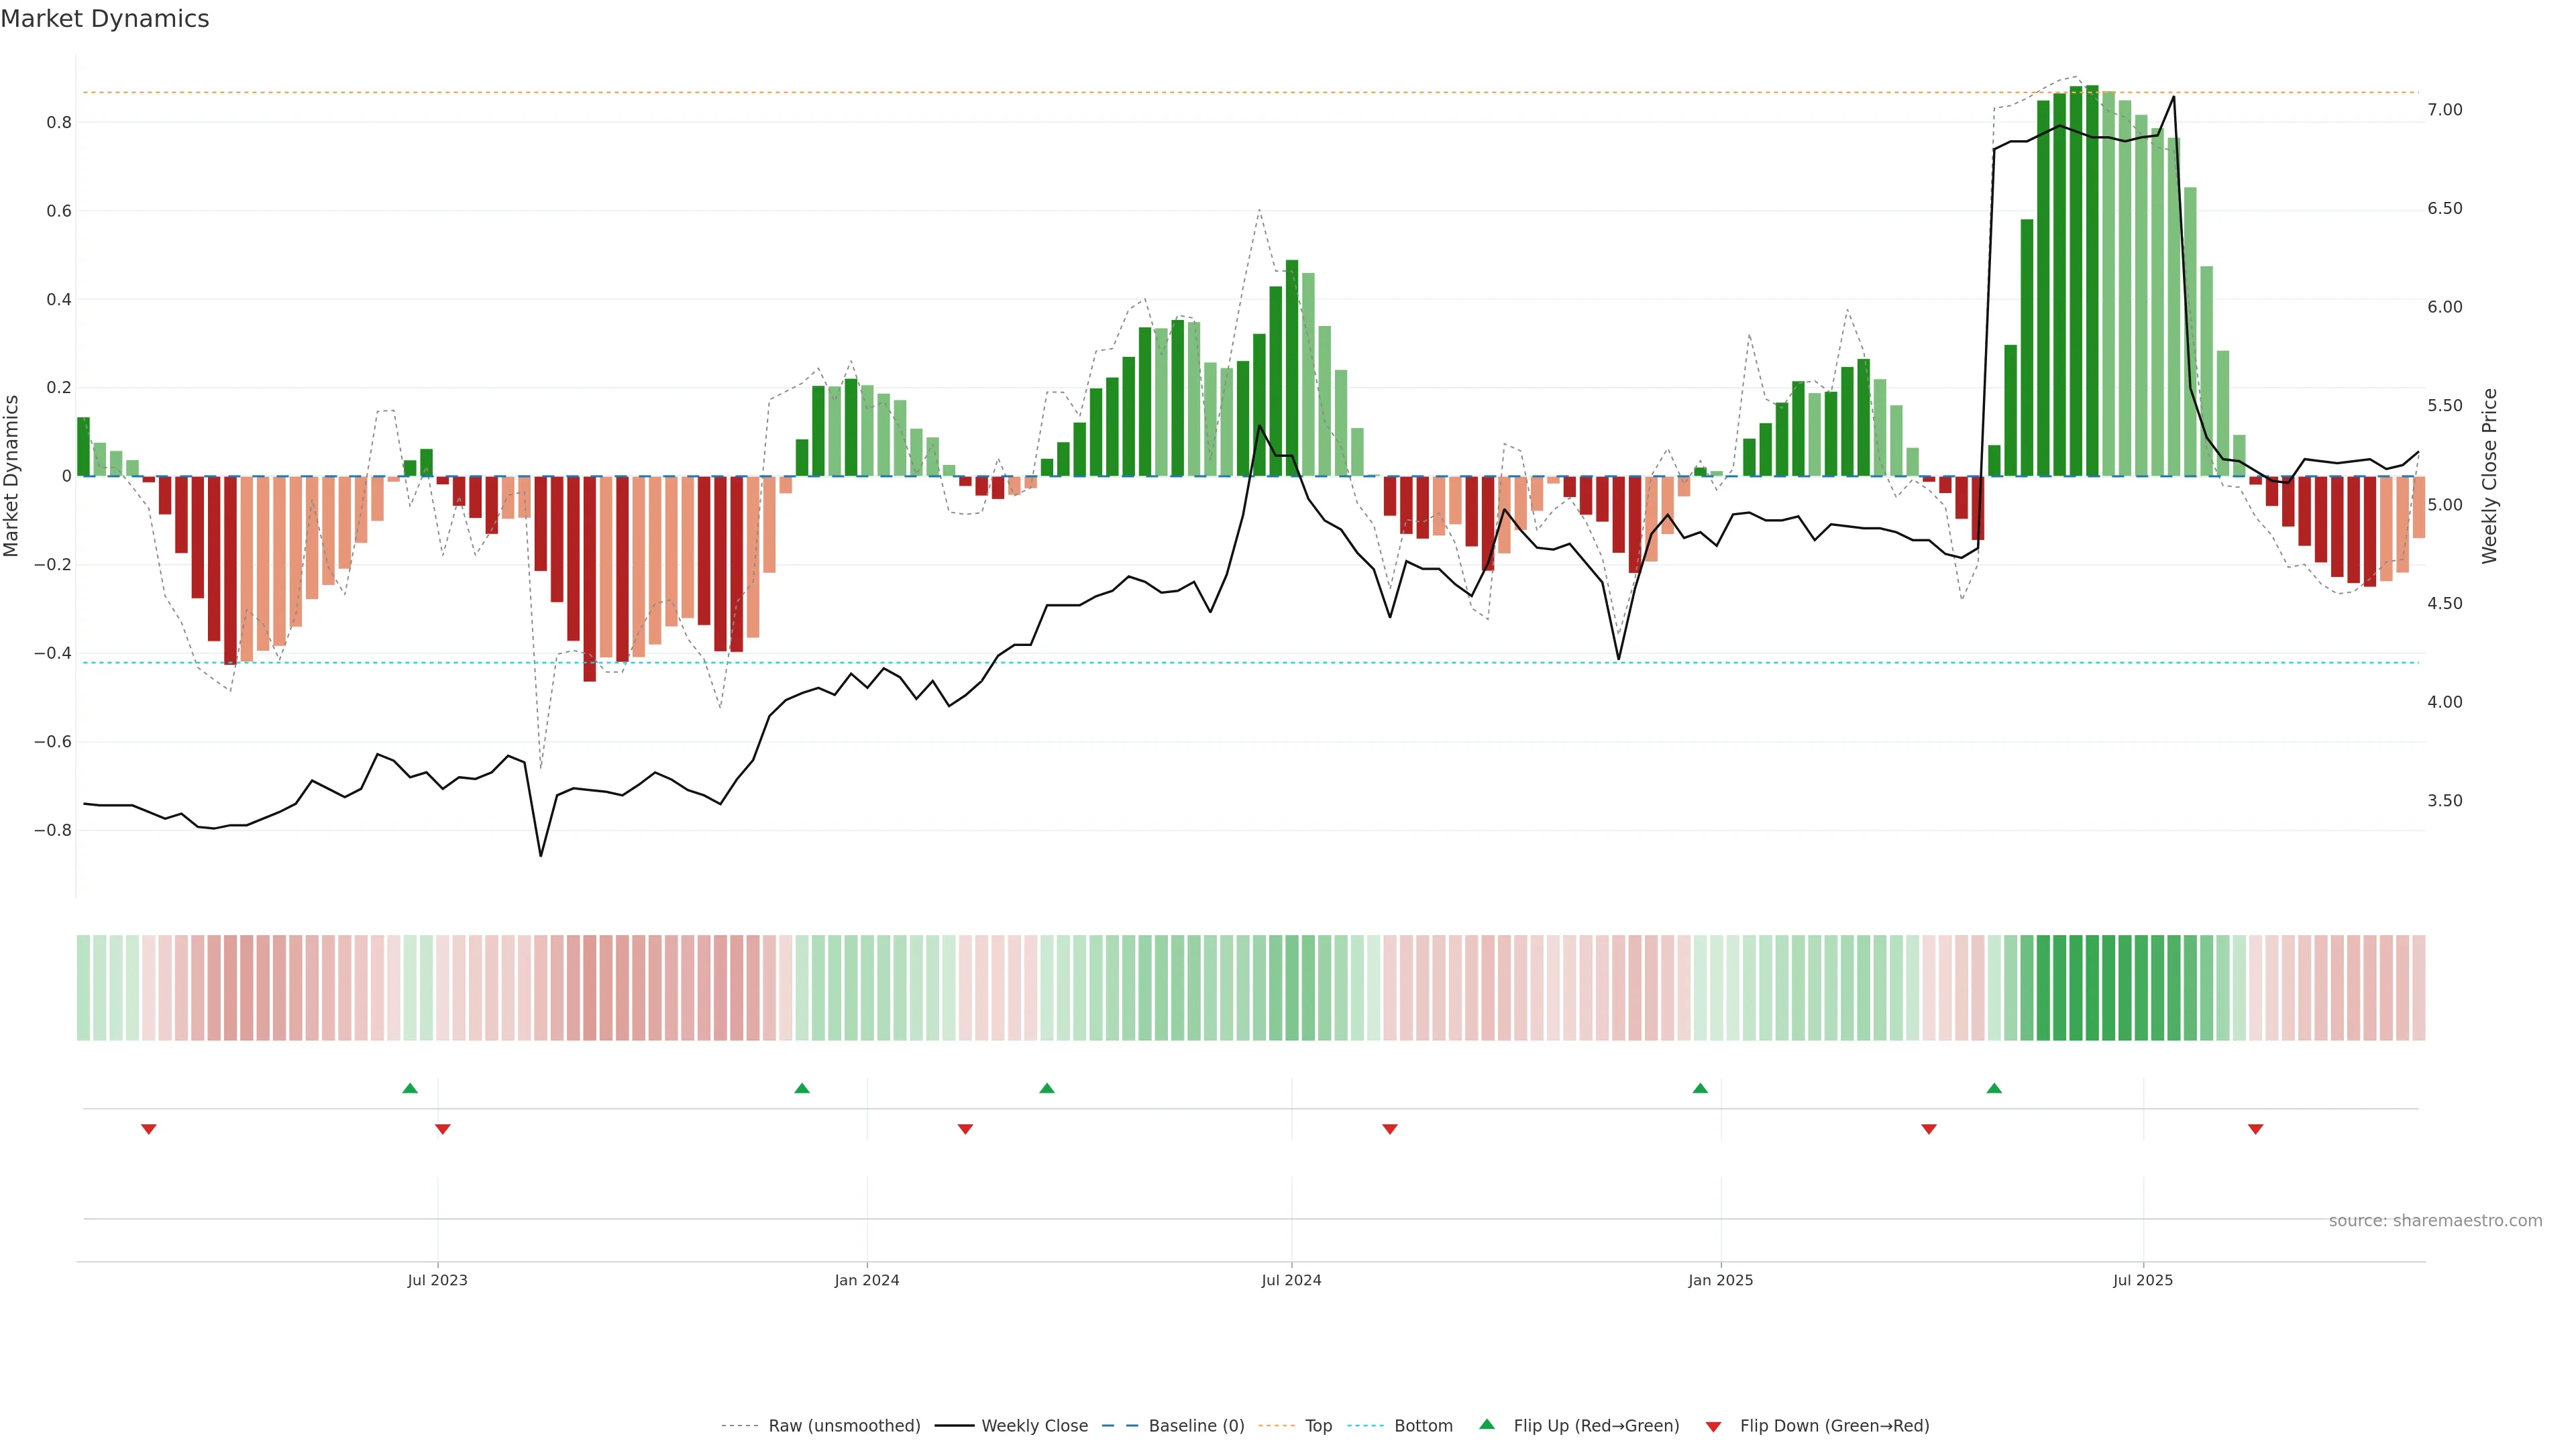Viewport: 2576px width, 1449px height.
Task: Click the green flip-up triangle before Jan 2024
Action: point(802,1088)
